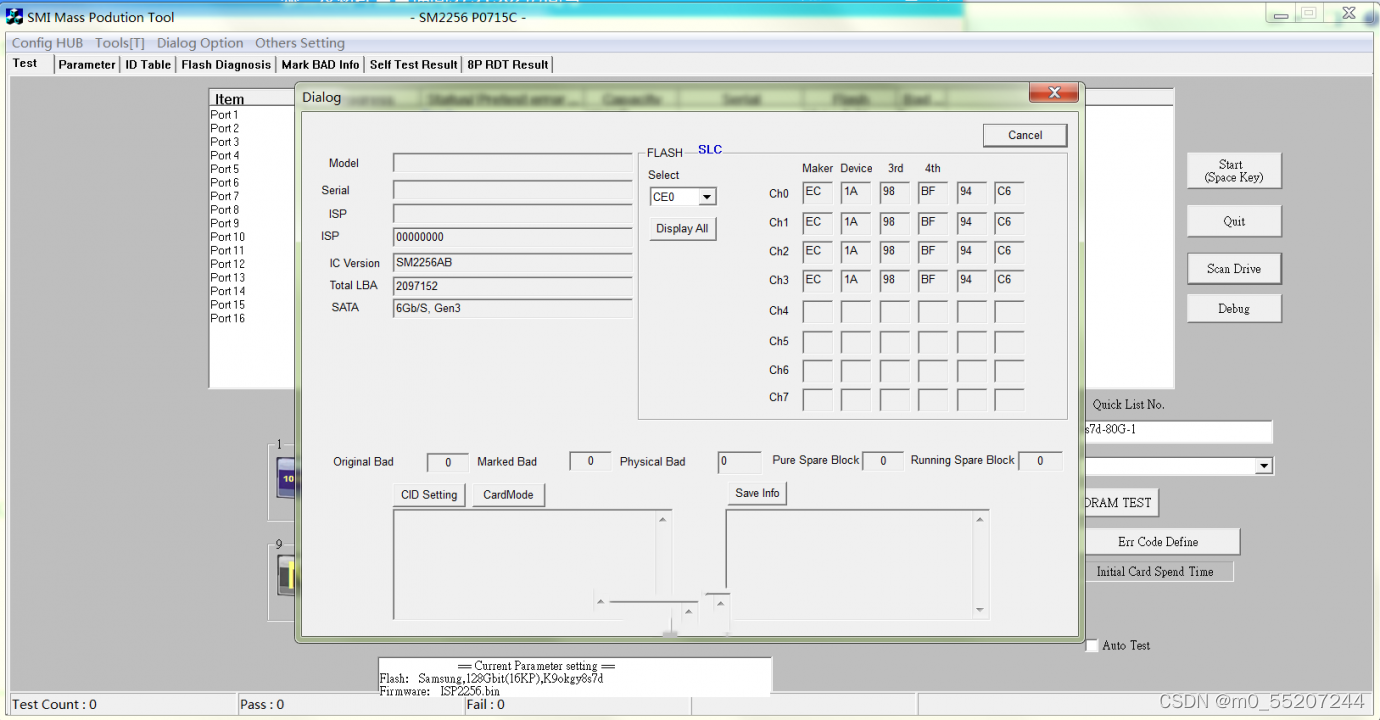The width and height of the screenshot is (1380, 720).
Task: Click Ch1 Device field showing 1A
Action: pos(855,222)
